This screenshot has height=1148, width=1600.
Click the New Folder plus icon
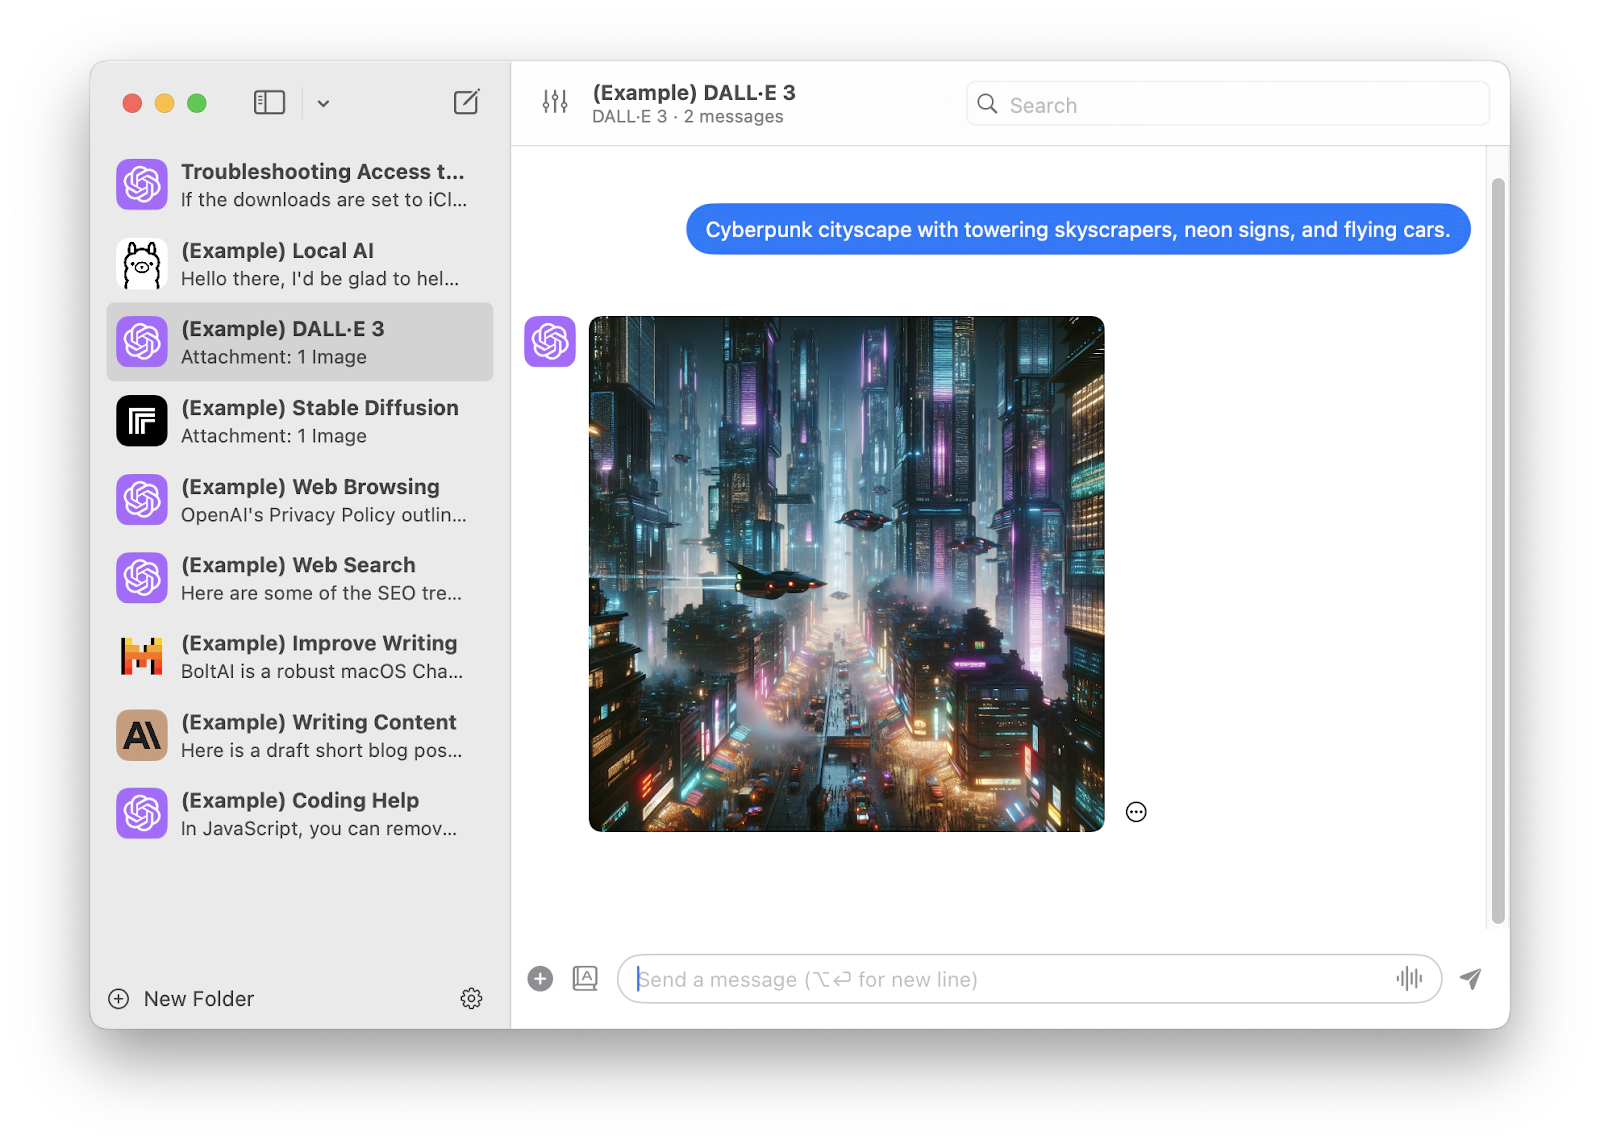(x=119, y=999)
